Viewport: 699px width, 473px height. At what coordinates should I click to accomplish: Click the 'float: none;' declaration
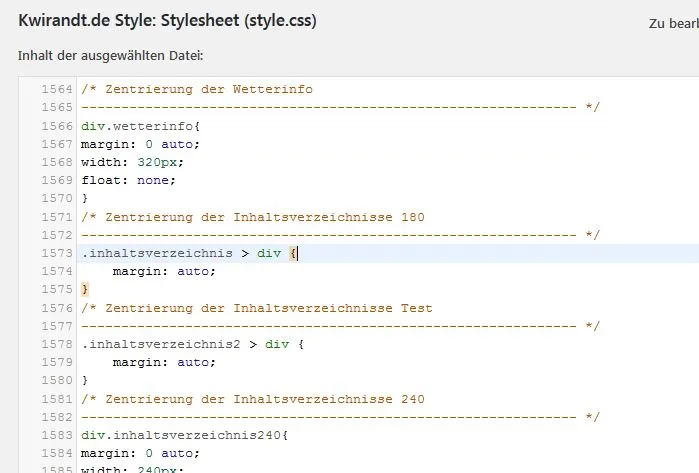pyautogui.click(x=128, y=180)
